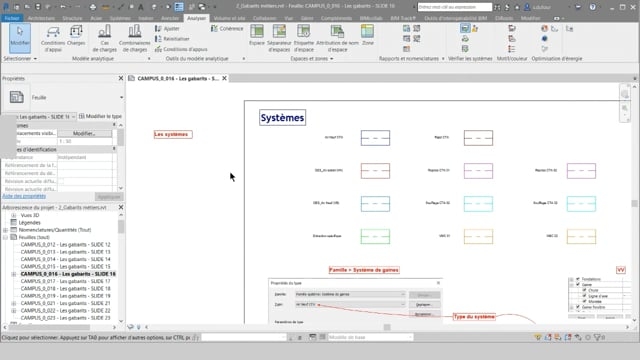Open the Fichier tab
This screenshot has height=360, width=640.
pyautogui.click(x=12, y=18)
